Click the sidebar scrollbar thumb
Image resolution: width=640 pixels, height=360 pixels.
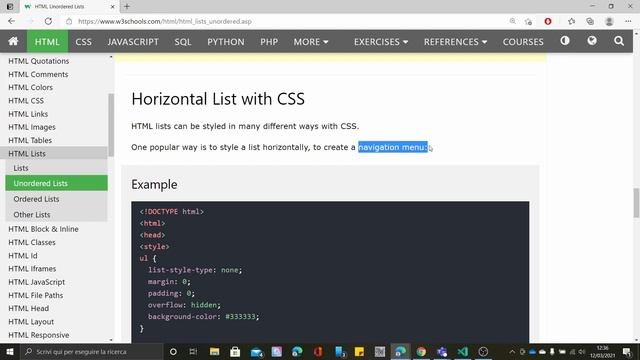point(111,125)
